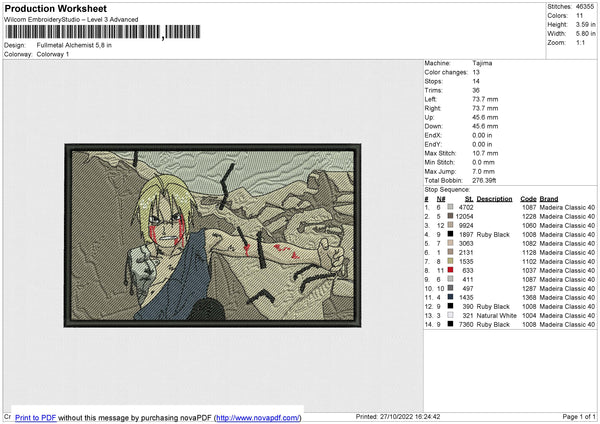The image size is (600, 424).
Task: Select the Natural White description in row 13
Action: point(496,315)
